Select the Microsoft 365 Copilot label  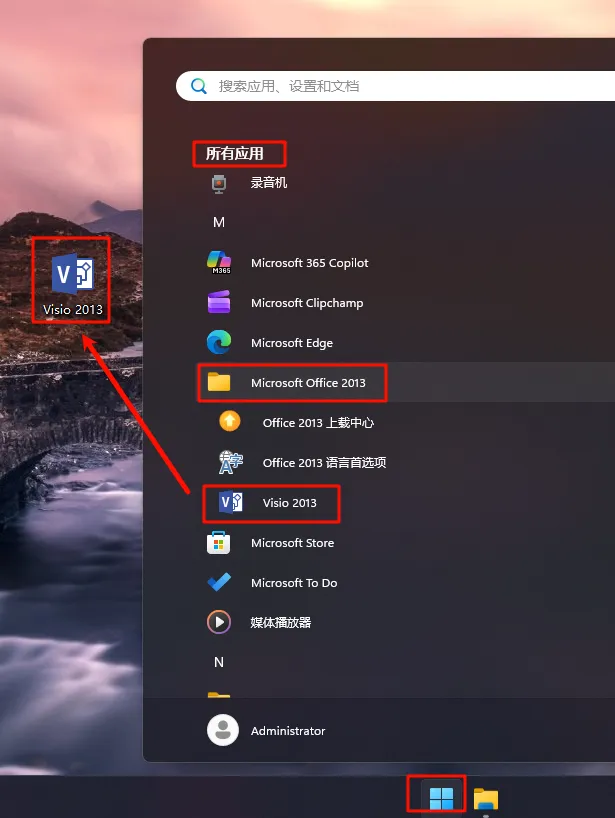click(x=310, y=263)
